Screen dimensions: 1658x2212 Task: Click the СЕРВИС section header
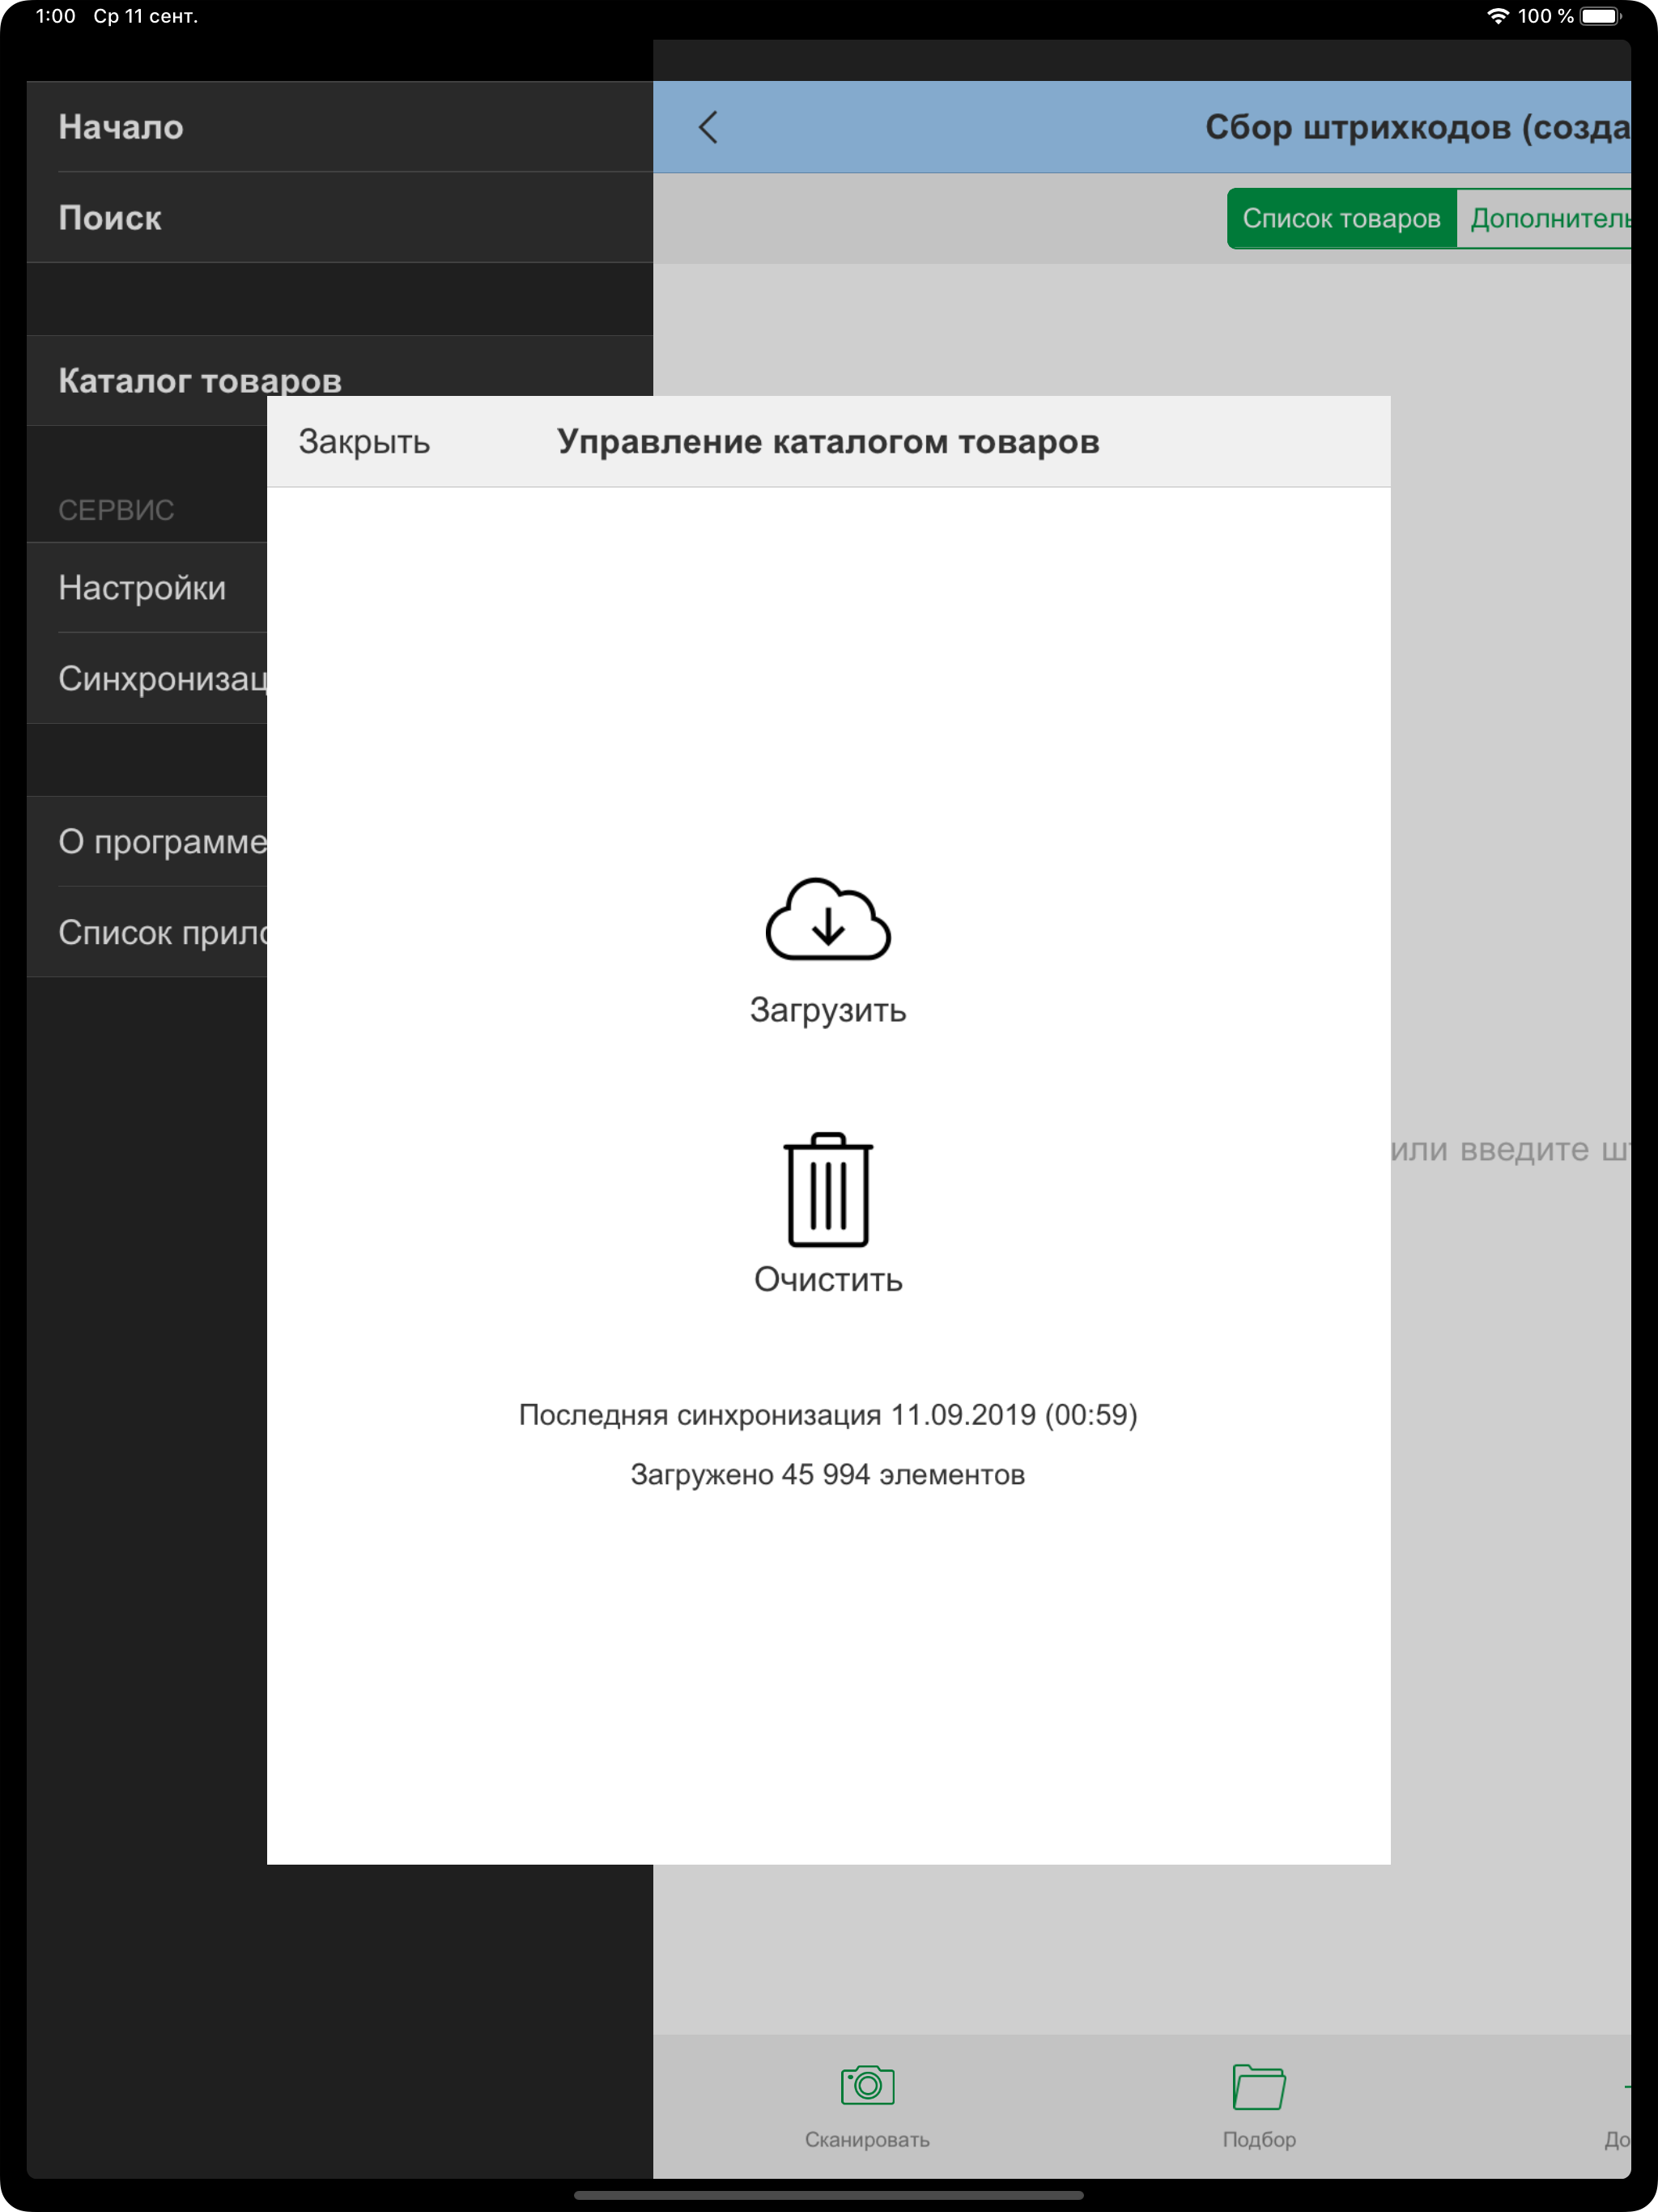116,510
